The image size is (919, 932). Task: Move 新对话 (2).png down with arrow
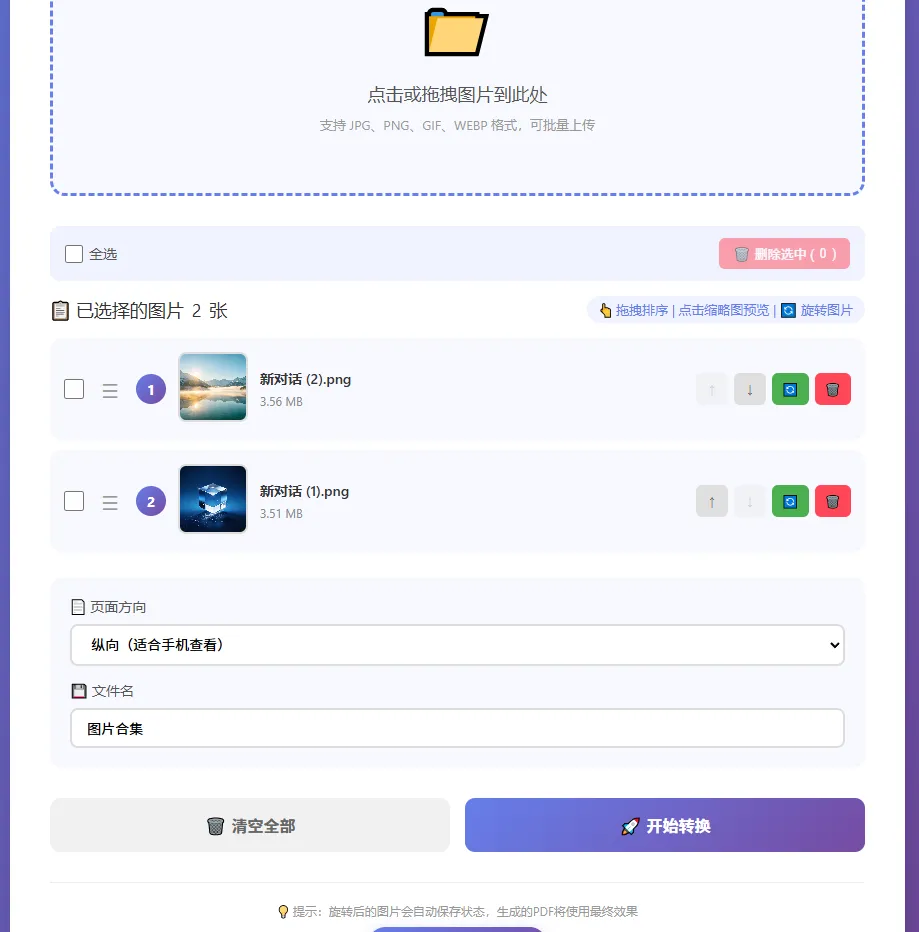[x=750, y=389]
